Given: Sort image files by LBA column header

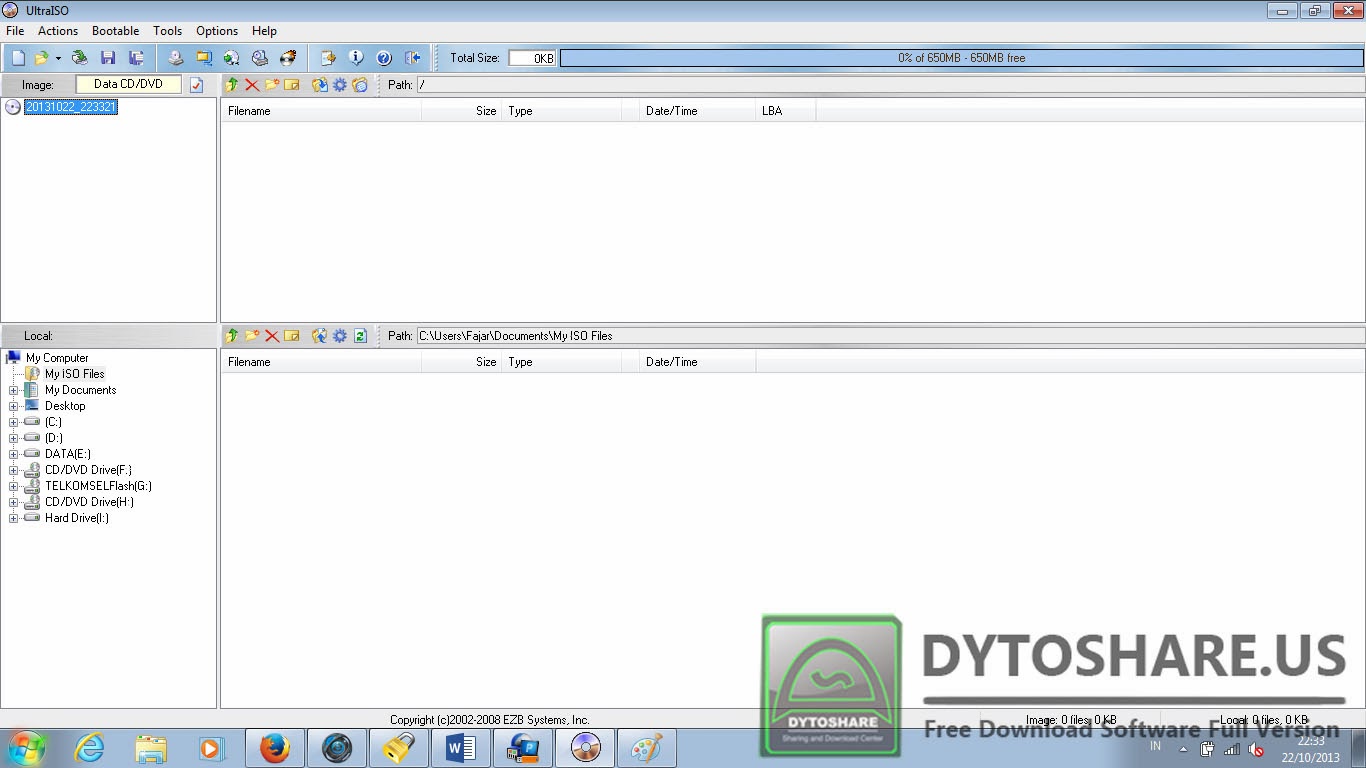Looking at the screenshot, I should pos(786,111).
